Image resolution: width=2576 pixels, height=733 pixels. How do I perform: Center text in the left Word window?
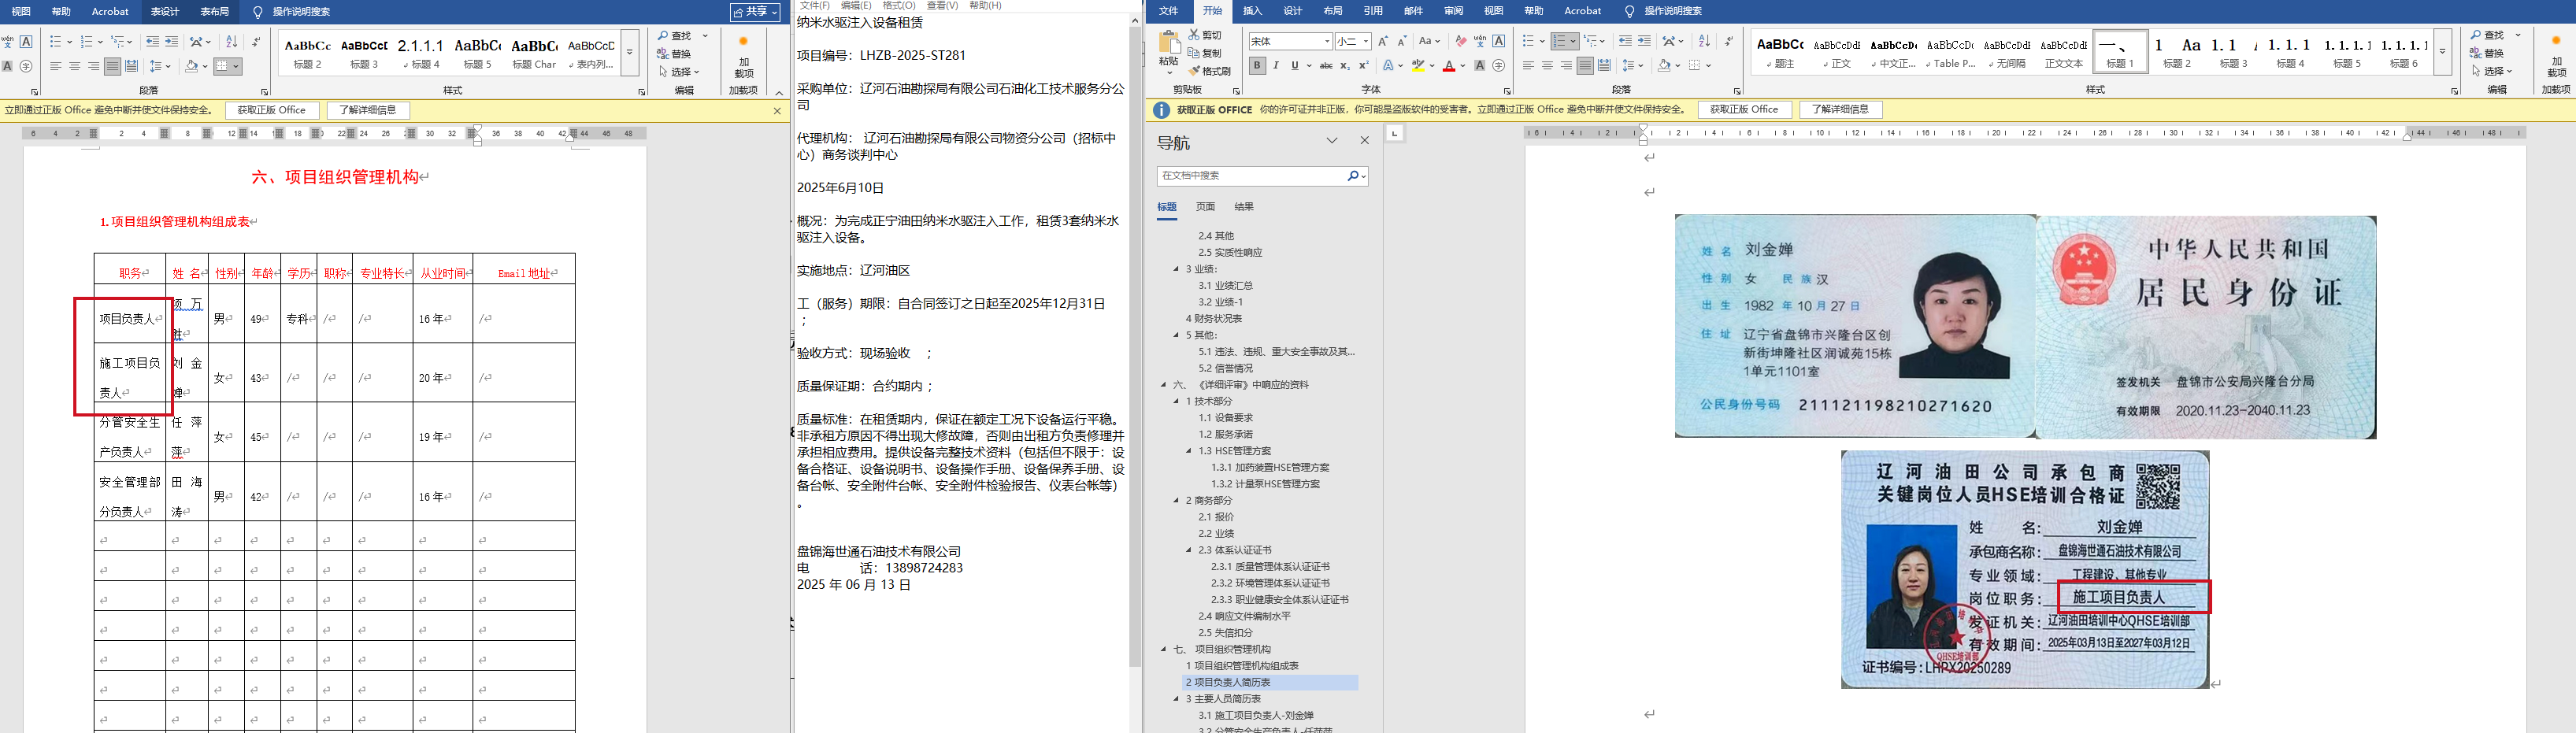[x=74, y=66]
